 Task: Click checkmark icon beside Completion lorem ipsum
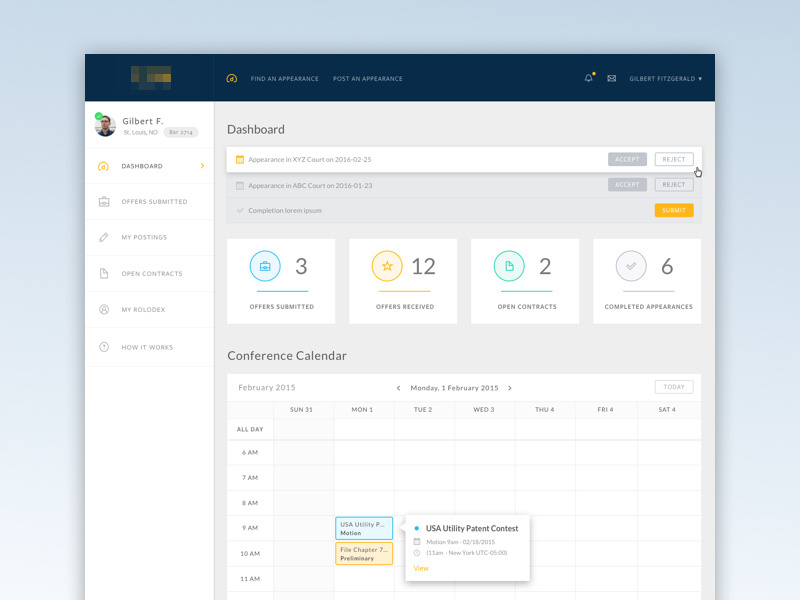pos(240,210)
